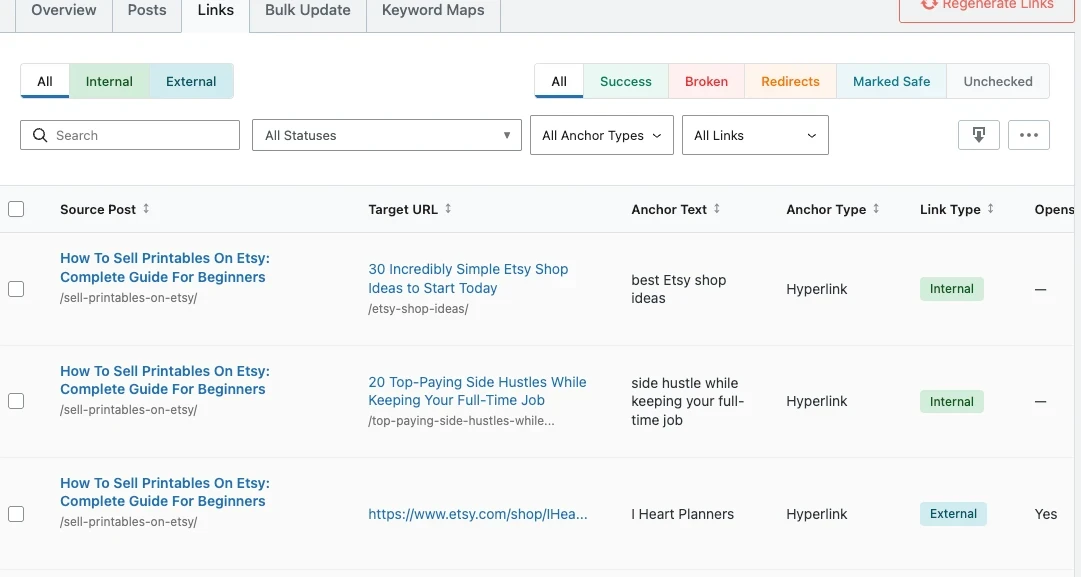The image size is (1081, 577).
Task: Expand the All Anchor Types dropdown
Action: 601,135
